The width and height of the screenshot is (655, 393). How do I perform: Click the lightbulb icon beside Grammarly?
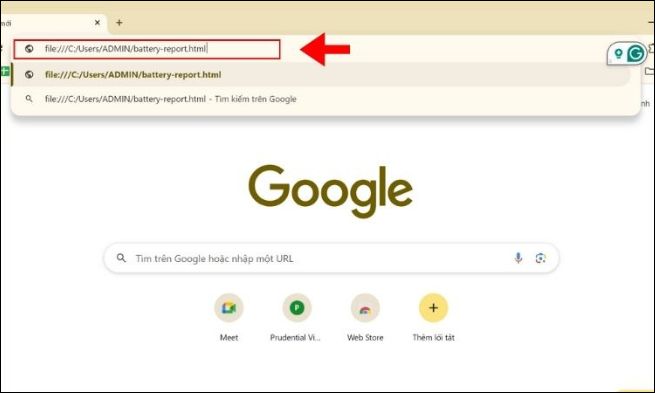(x=618, y=53)
